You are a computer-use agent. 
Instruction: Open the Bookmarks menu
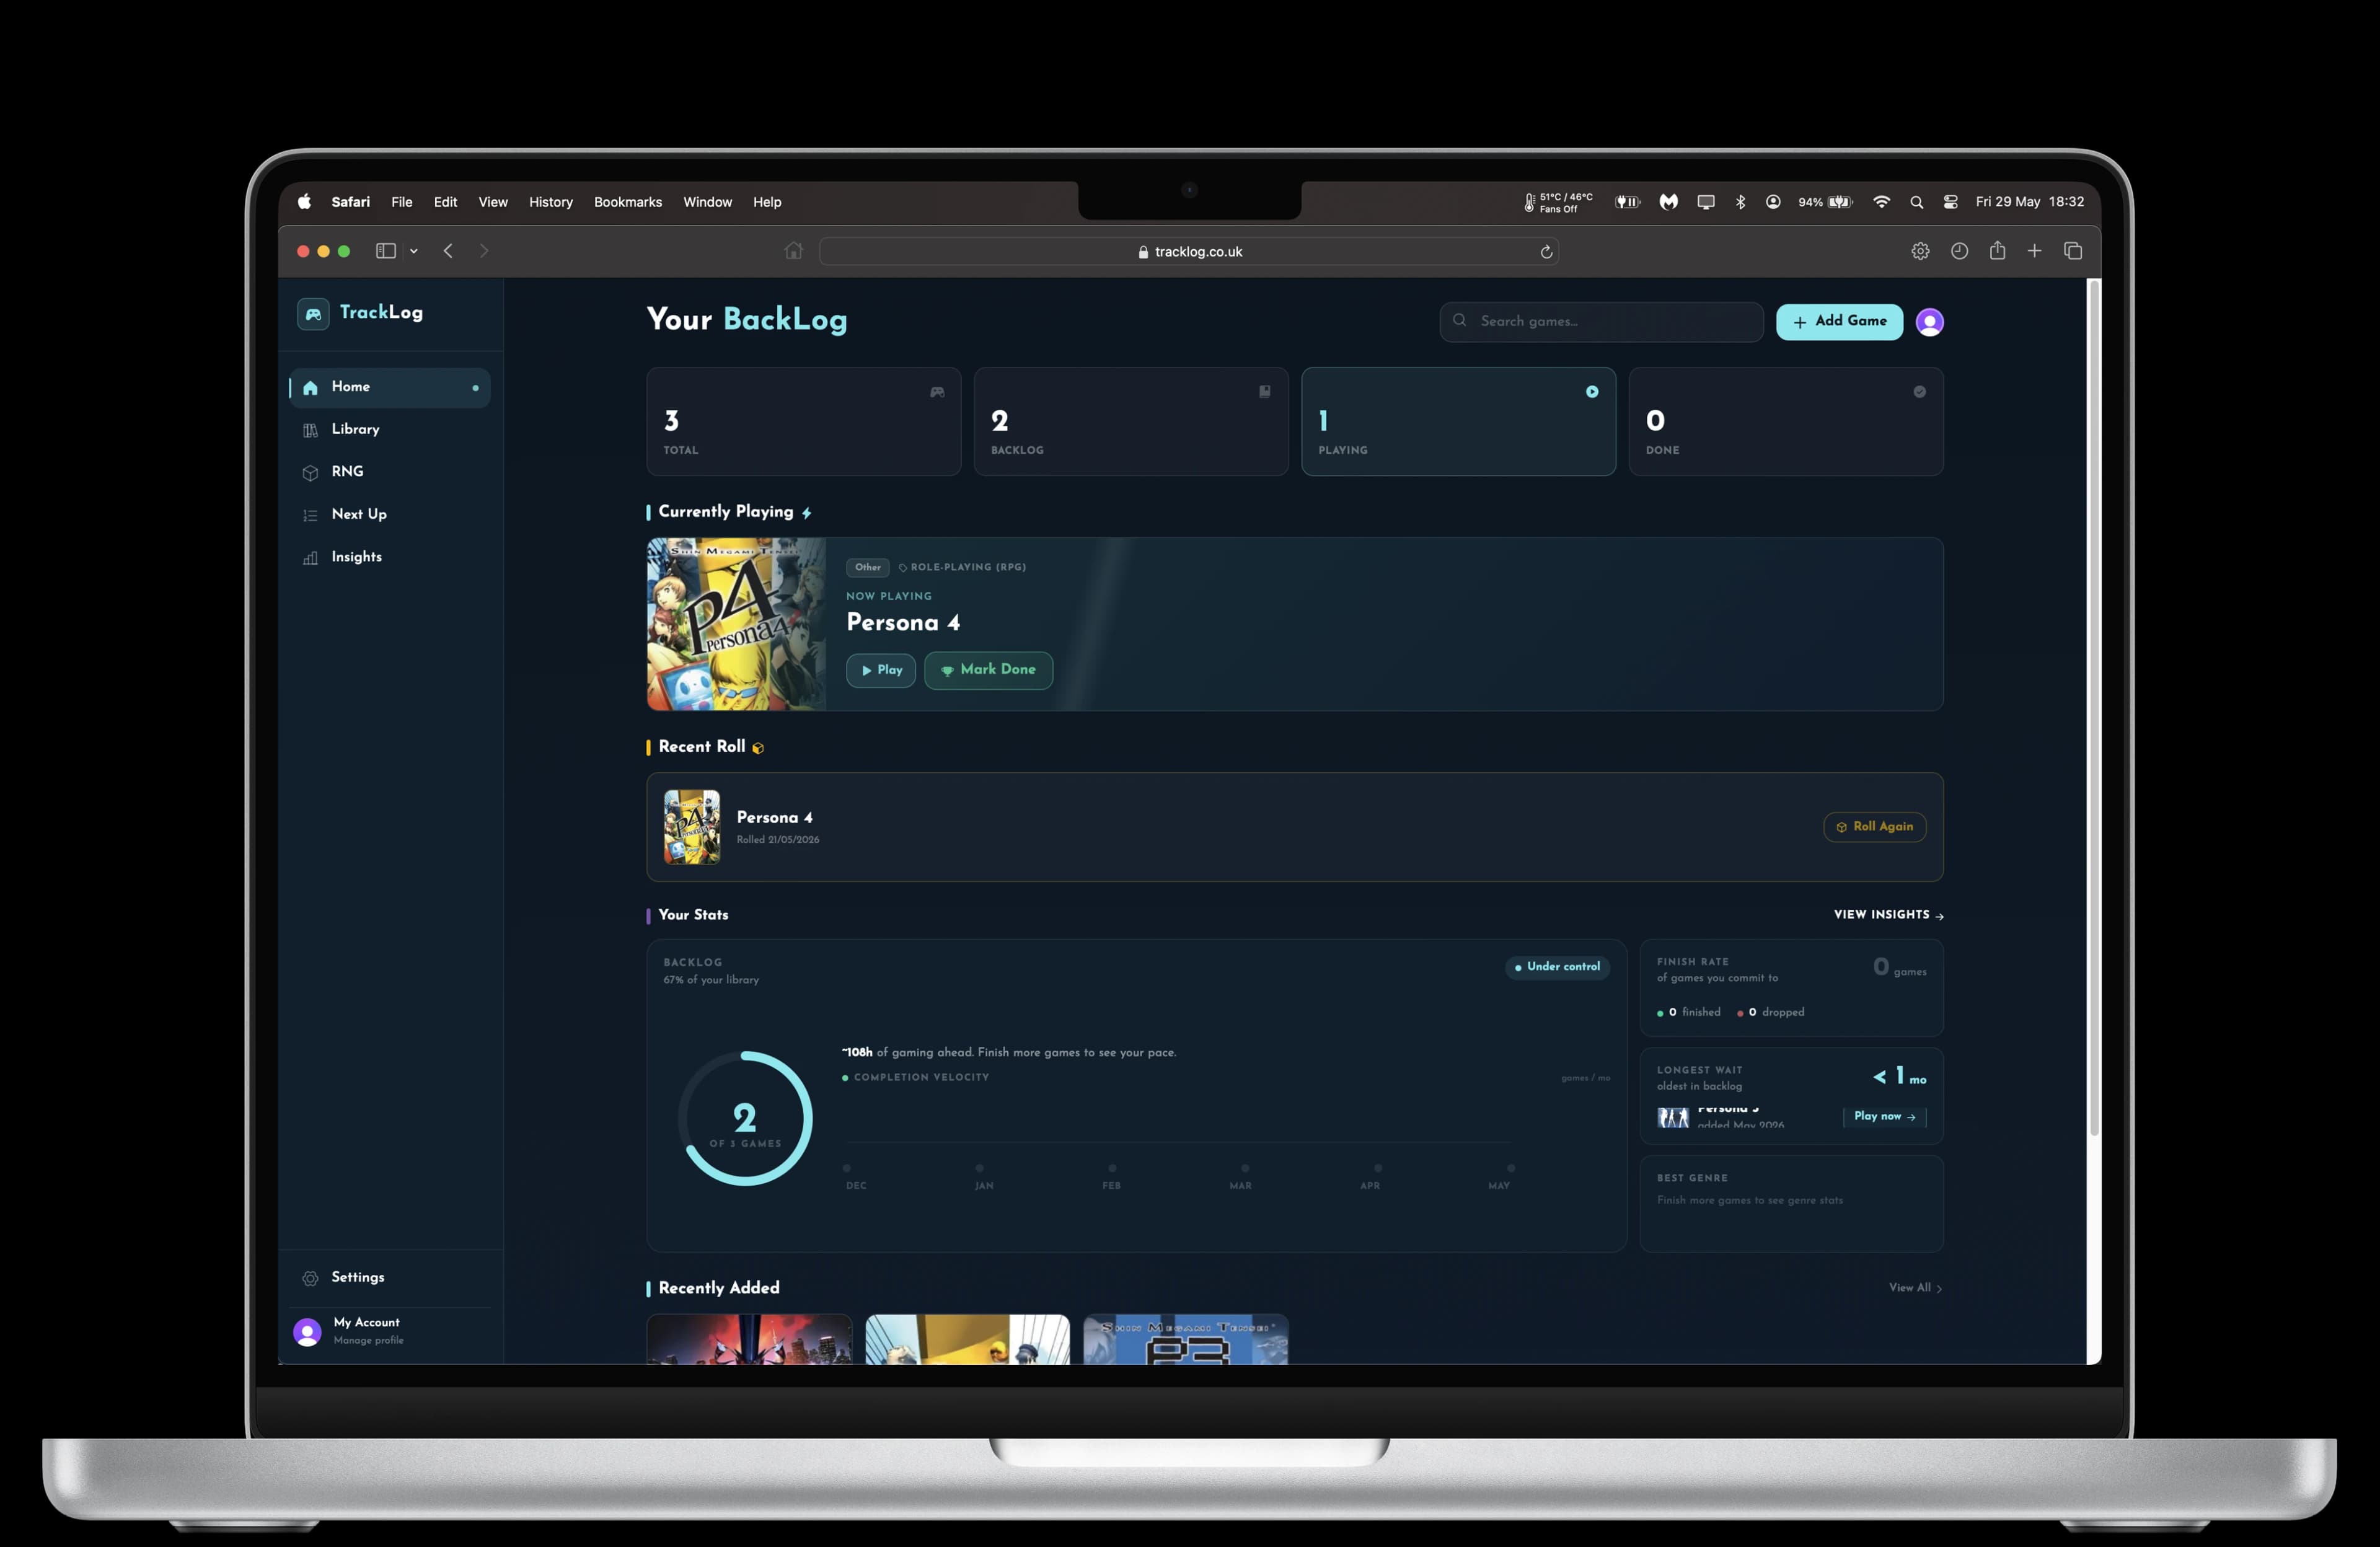[628, 202]
